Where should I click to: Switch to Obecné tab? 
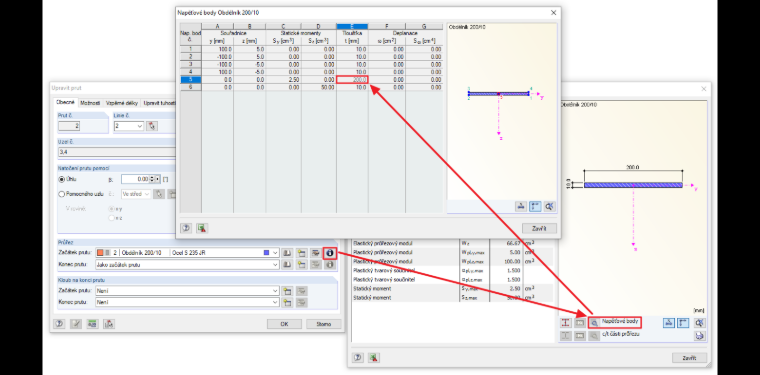point(64,103)
